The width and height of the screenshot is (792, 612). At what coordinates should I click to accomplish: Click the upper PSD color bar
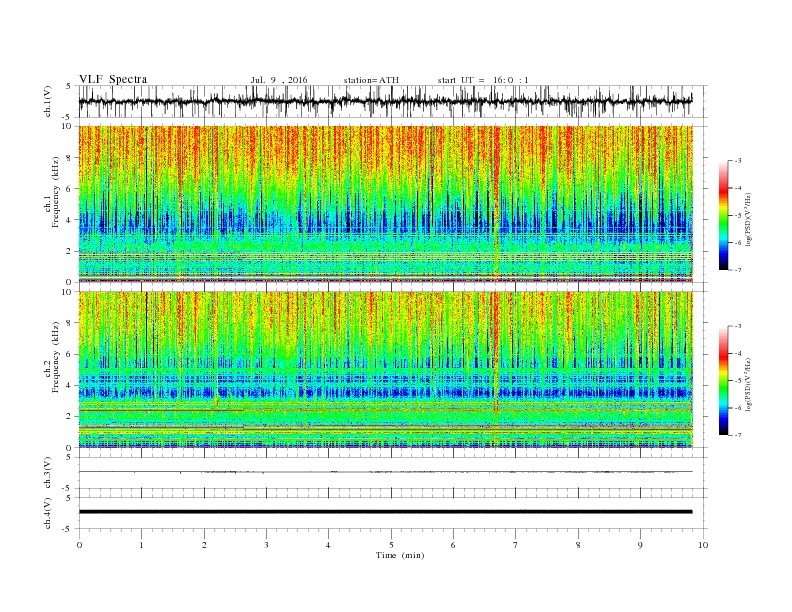(723, 215)
